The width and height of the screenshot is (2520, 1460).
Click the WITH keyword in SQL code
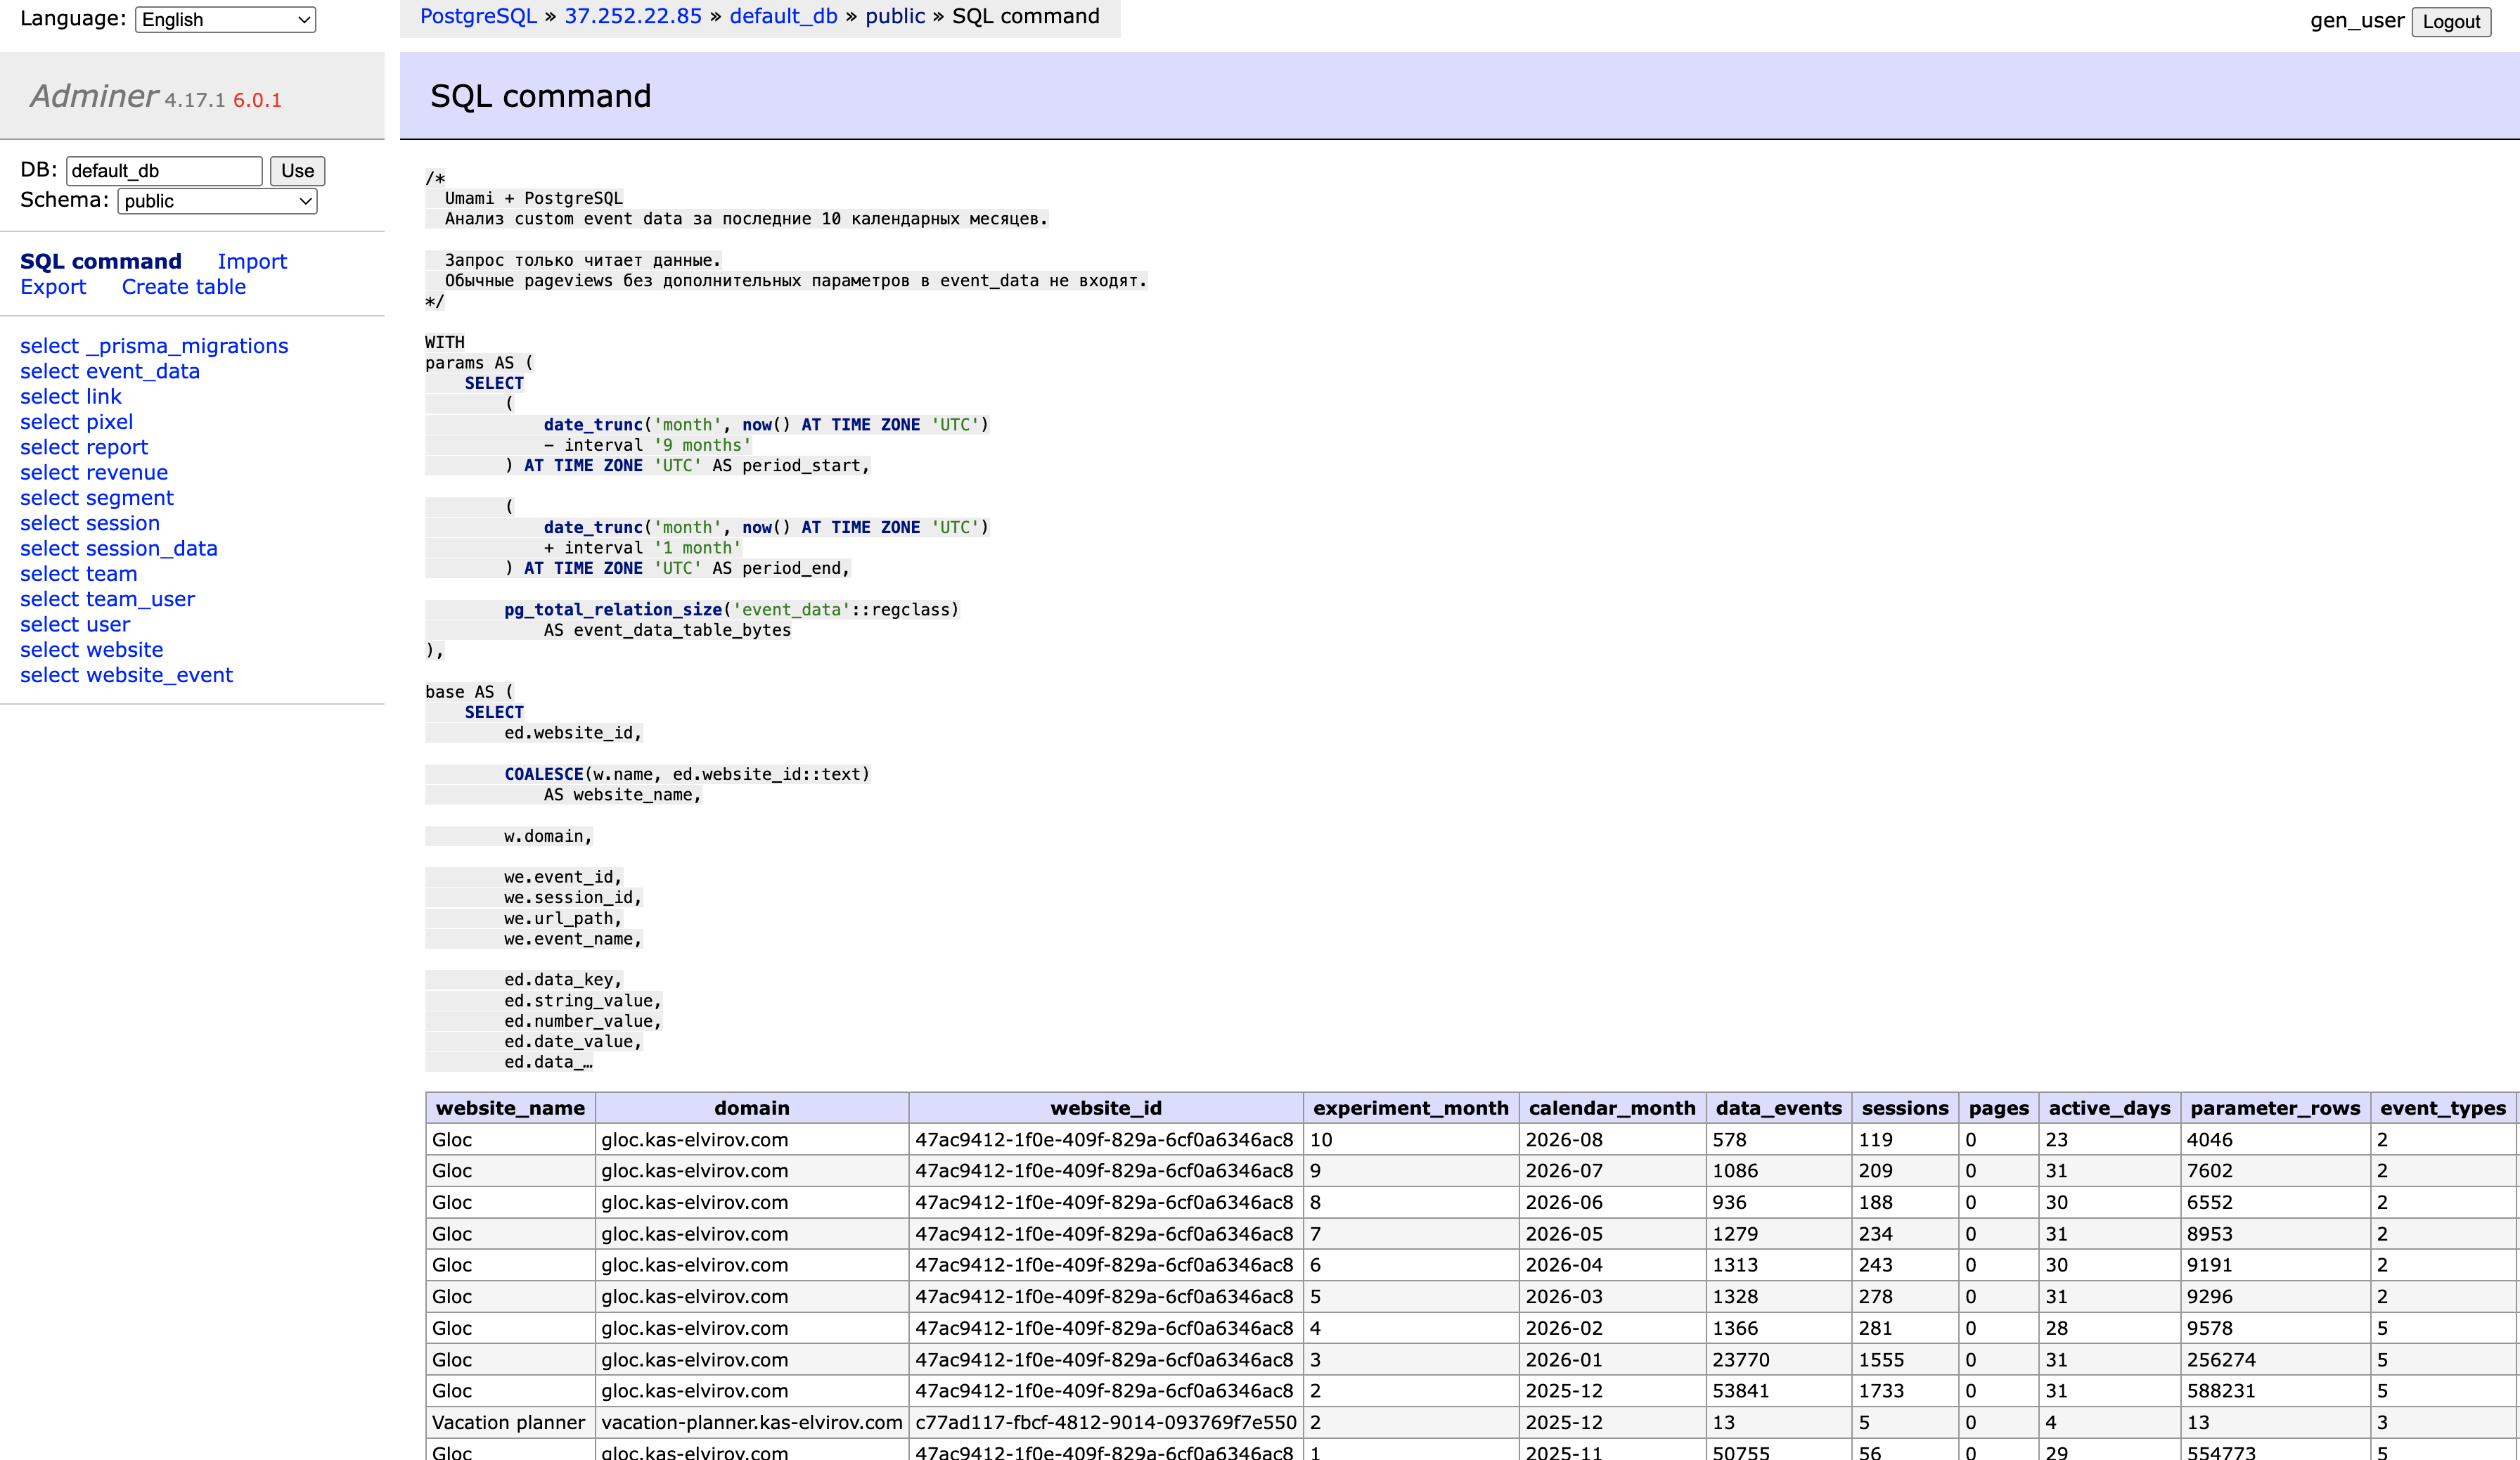pyautogui.click(x=445, y=342)
